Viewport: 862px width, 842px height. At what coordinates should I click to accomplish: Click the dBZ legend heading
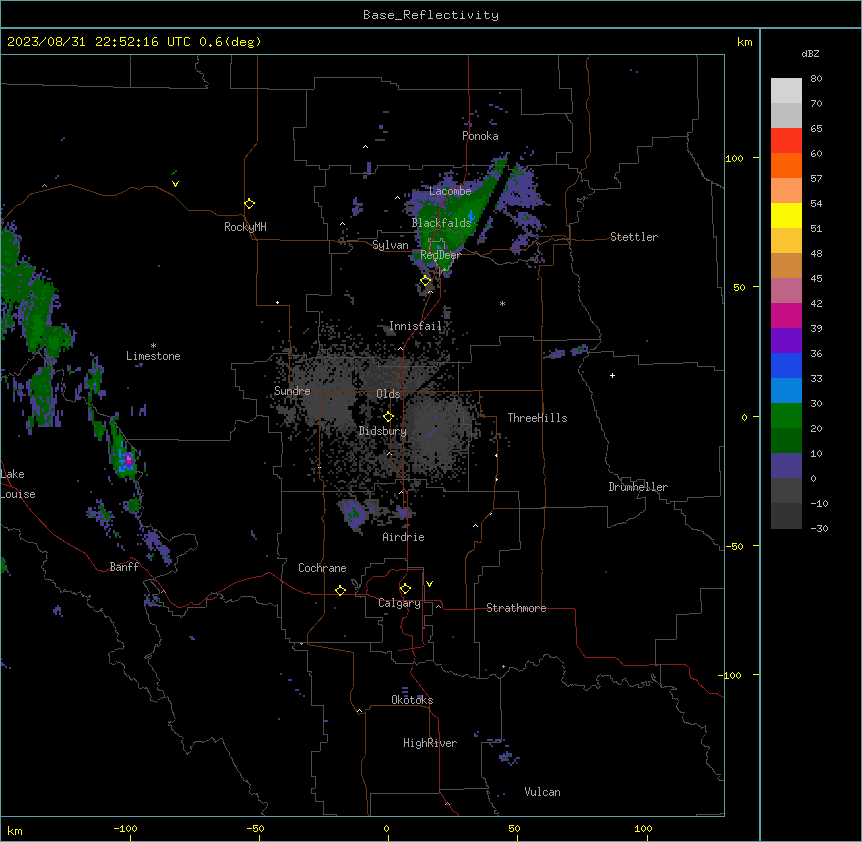(x=810, y=53)
